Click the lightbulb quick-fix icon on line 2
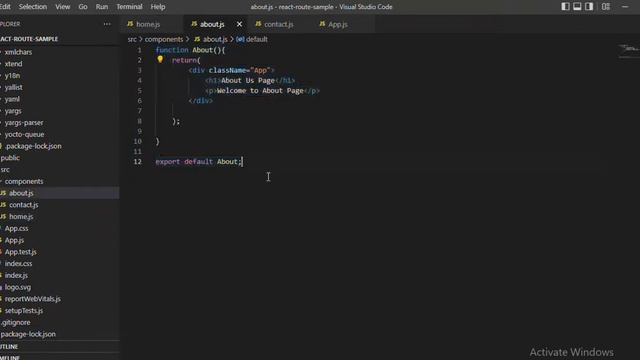This screenshot has height=360, width=640. click(160, 60)
